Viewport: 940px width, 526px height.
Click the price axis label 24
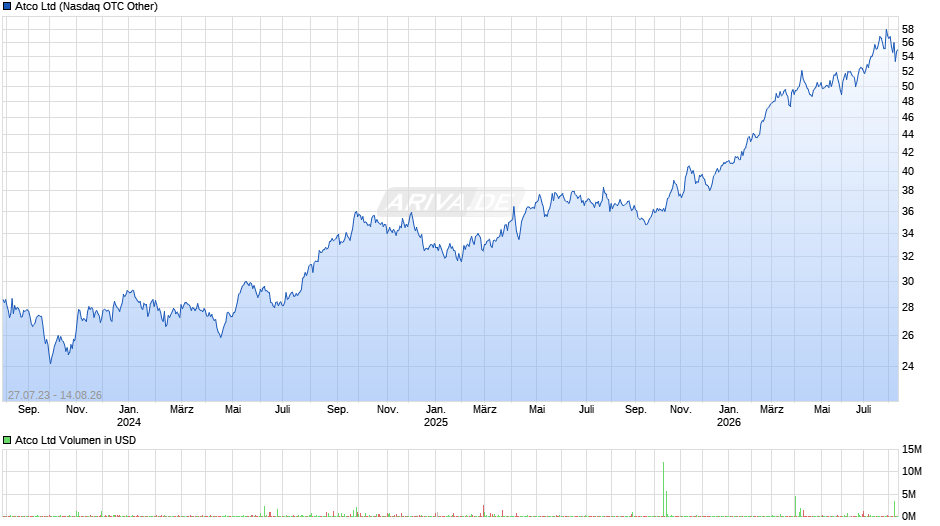pyautogui.click(x=908, y=366)
